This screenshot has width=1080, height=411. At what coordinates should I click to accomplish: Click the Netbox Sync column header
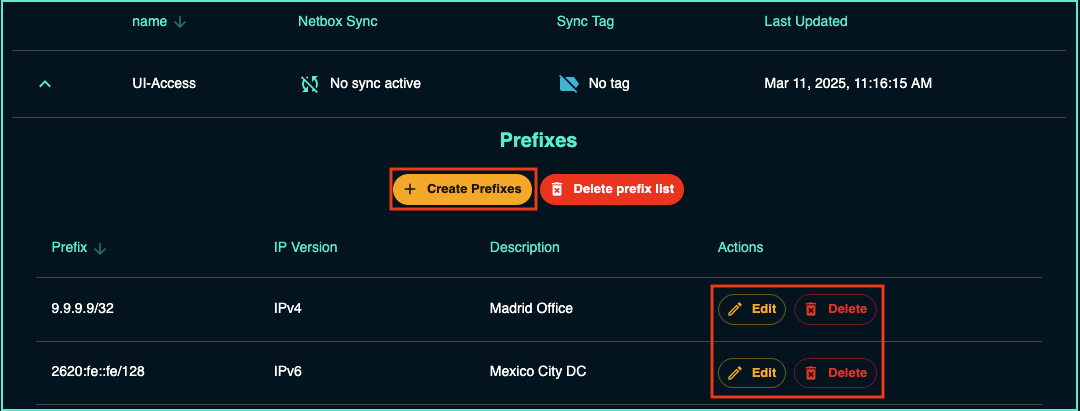click(x=338, y=21)
